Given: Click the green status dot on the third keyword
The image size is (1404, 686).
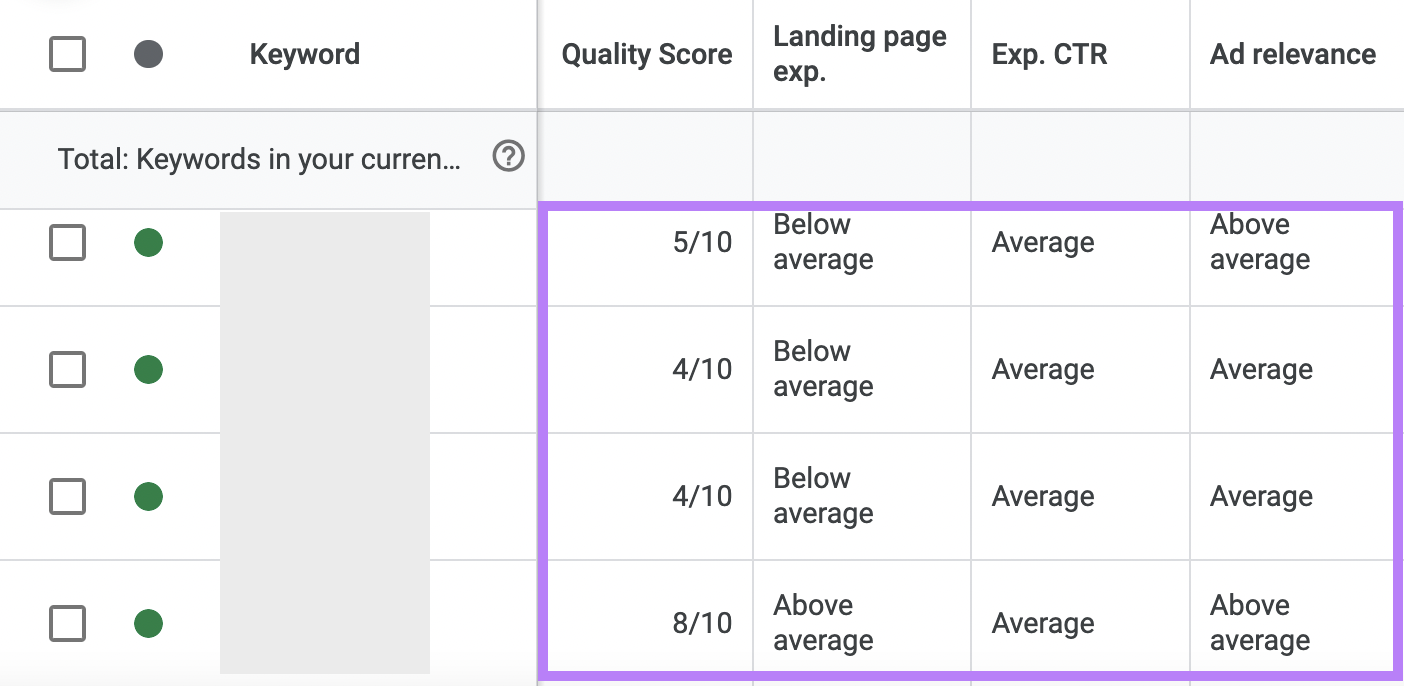Looking at the screenshot, I should pos(148,496).
